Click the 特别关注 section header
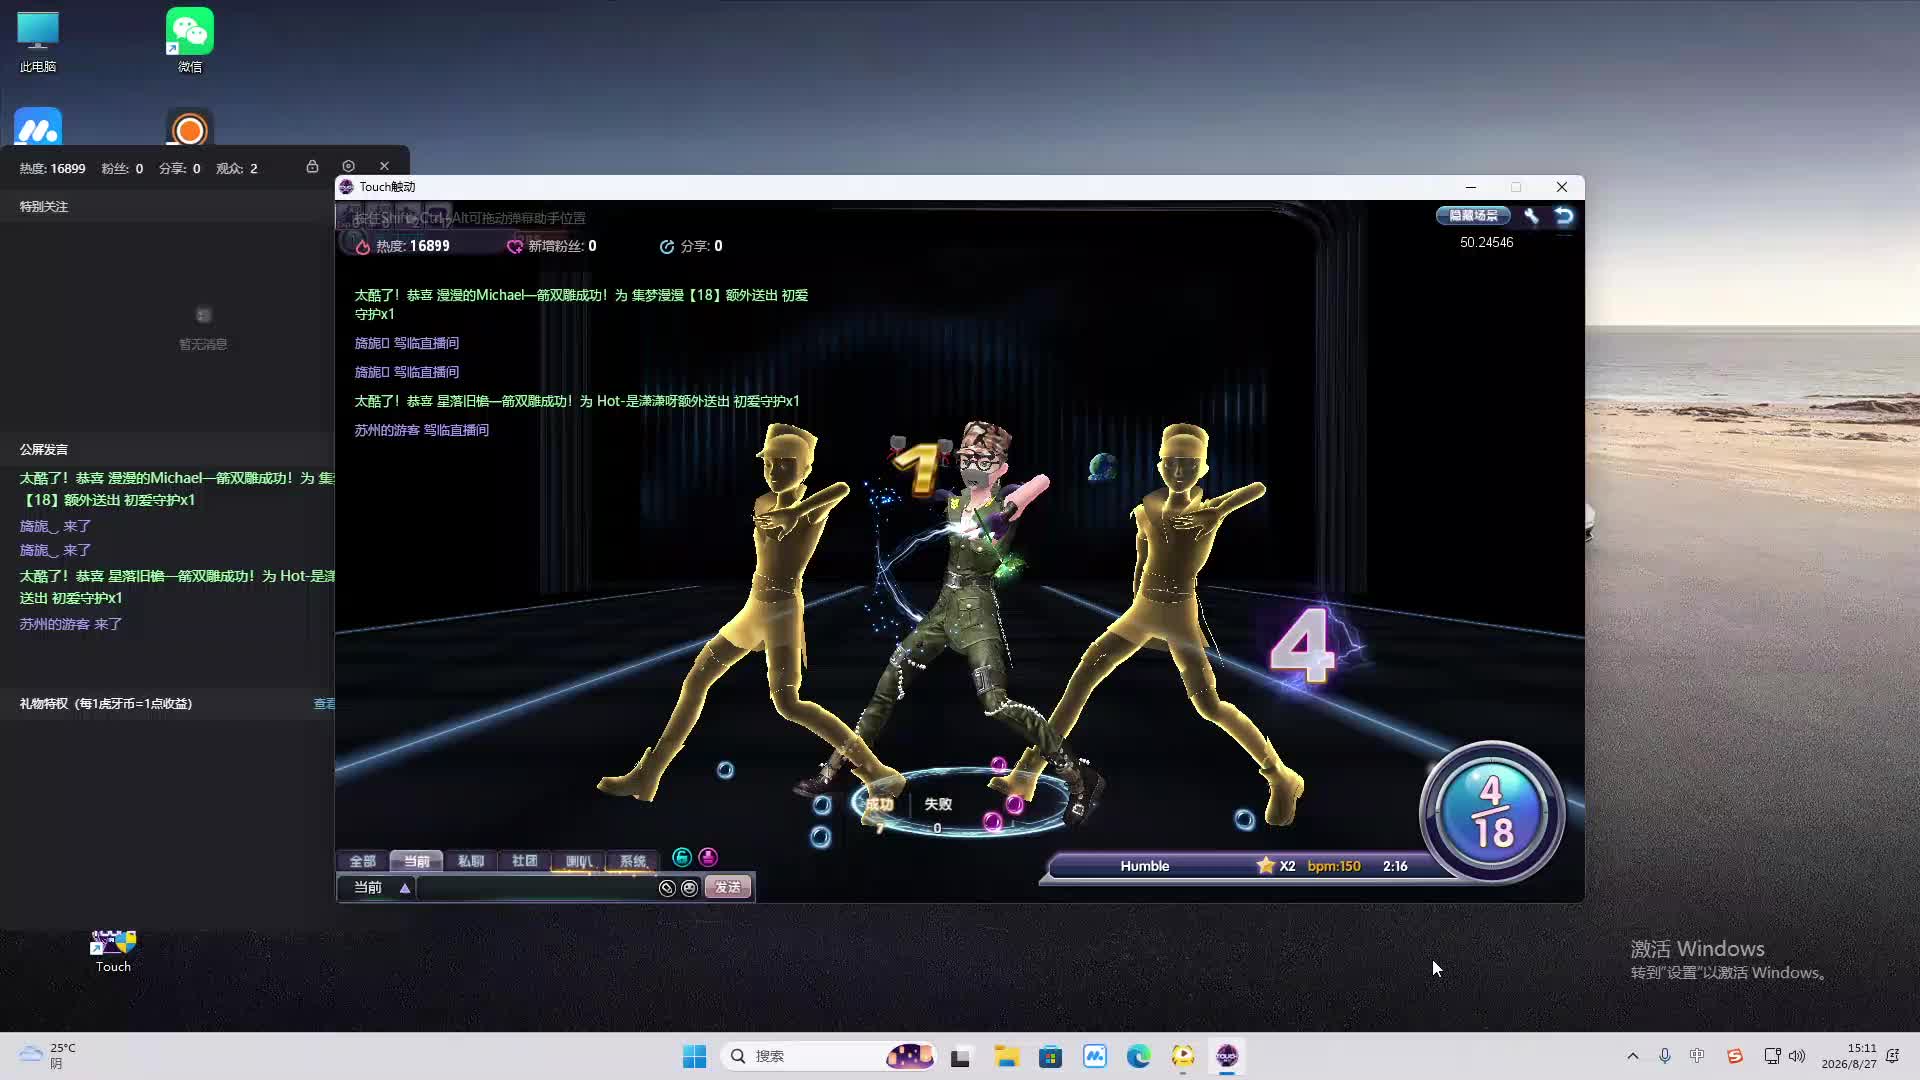 [x=44, y=207]
